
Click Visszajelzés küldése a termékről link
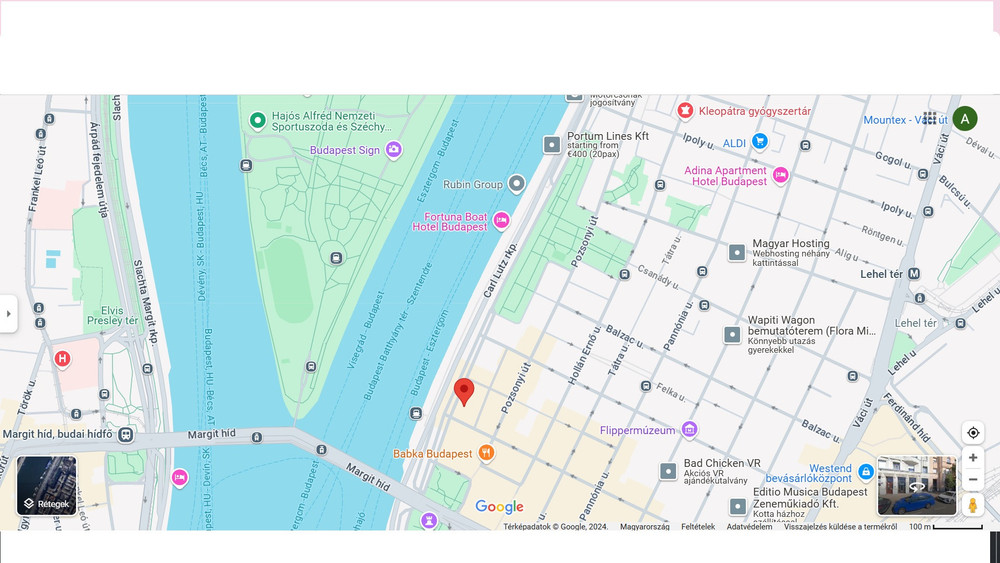[840, 527]
